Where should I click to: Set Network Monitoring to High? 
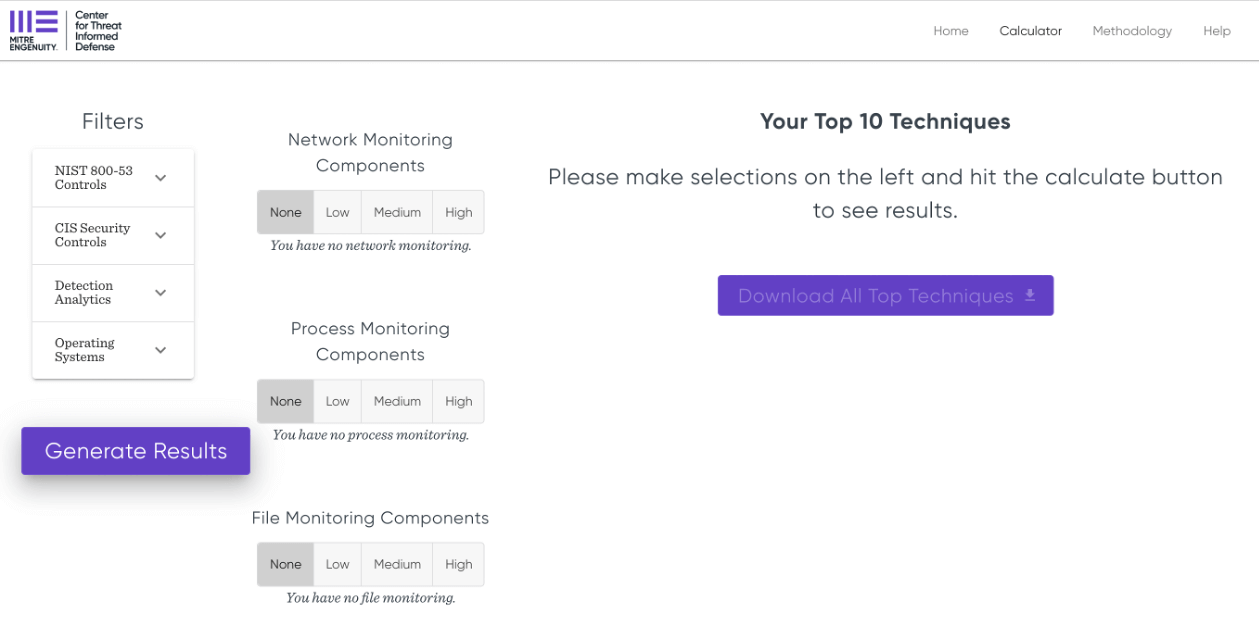tap(458, 212)
